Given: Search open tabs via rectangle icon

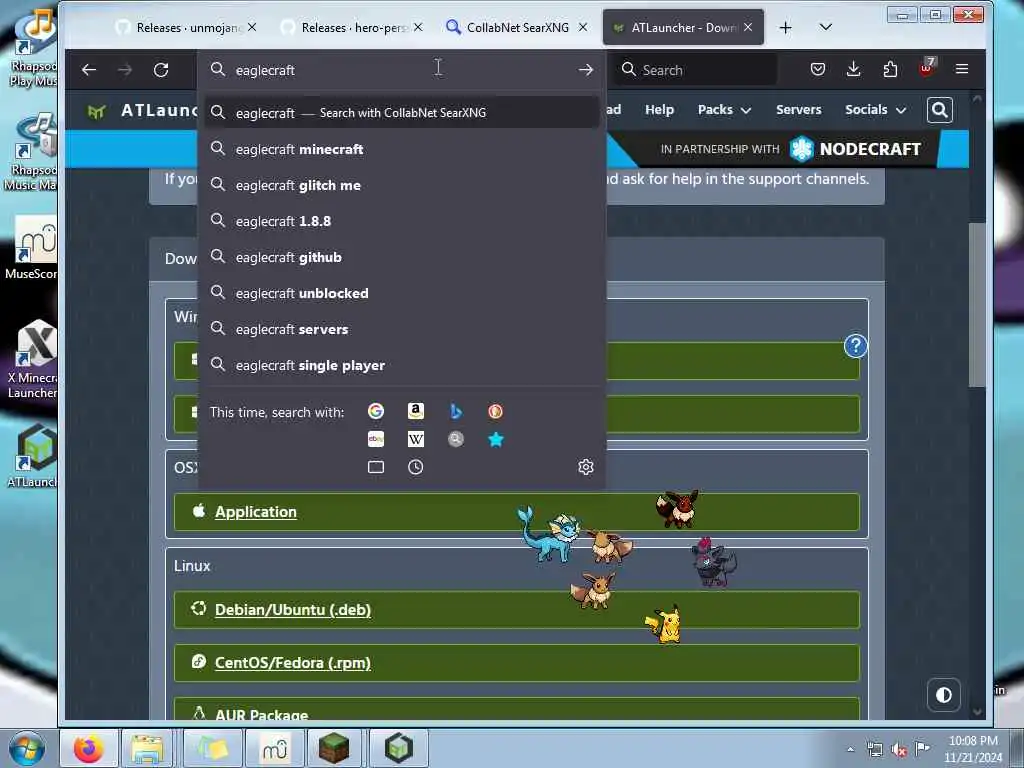Looking at the screenshot, I should [x=376, y=467].
